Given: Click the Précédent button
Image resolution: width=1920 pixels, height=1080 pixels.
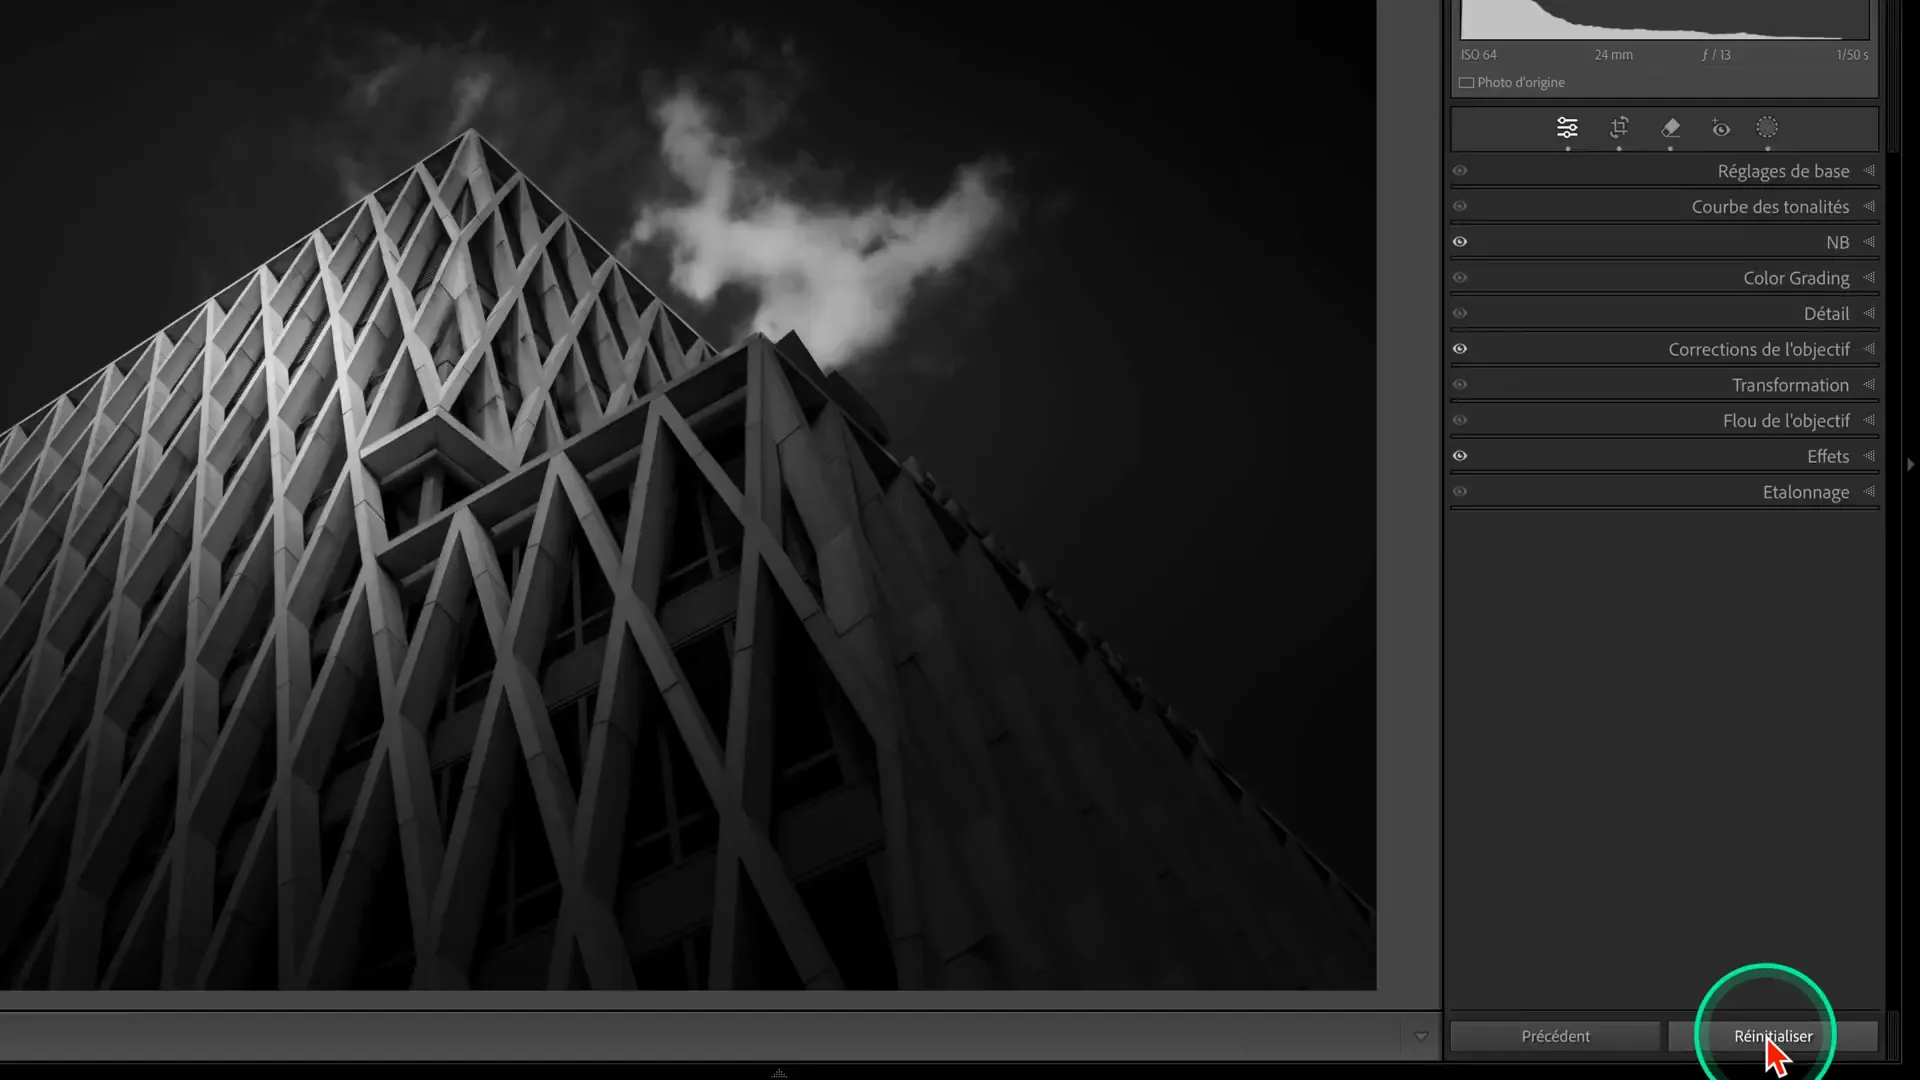Looking at the screenshot, I should (1555, 1036).
